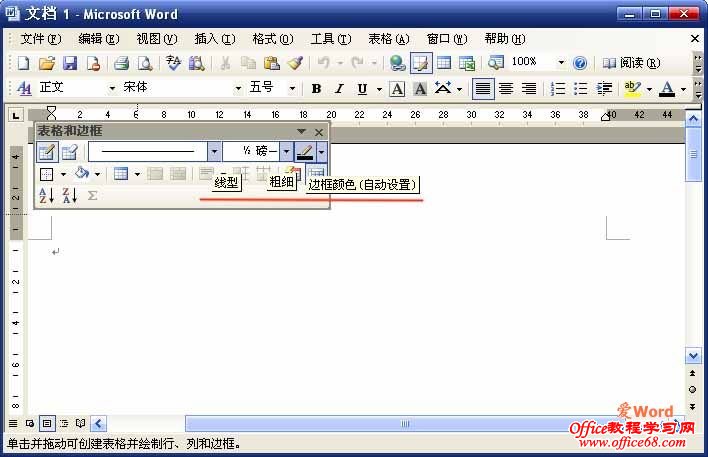Screen dimensions: 708x457
Task: Click the ruler tab selector L
Action: (x=16, y=116)
